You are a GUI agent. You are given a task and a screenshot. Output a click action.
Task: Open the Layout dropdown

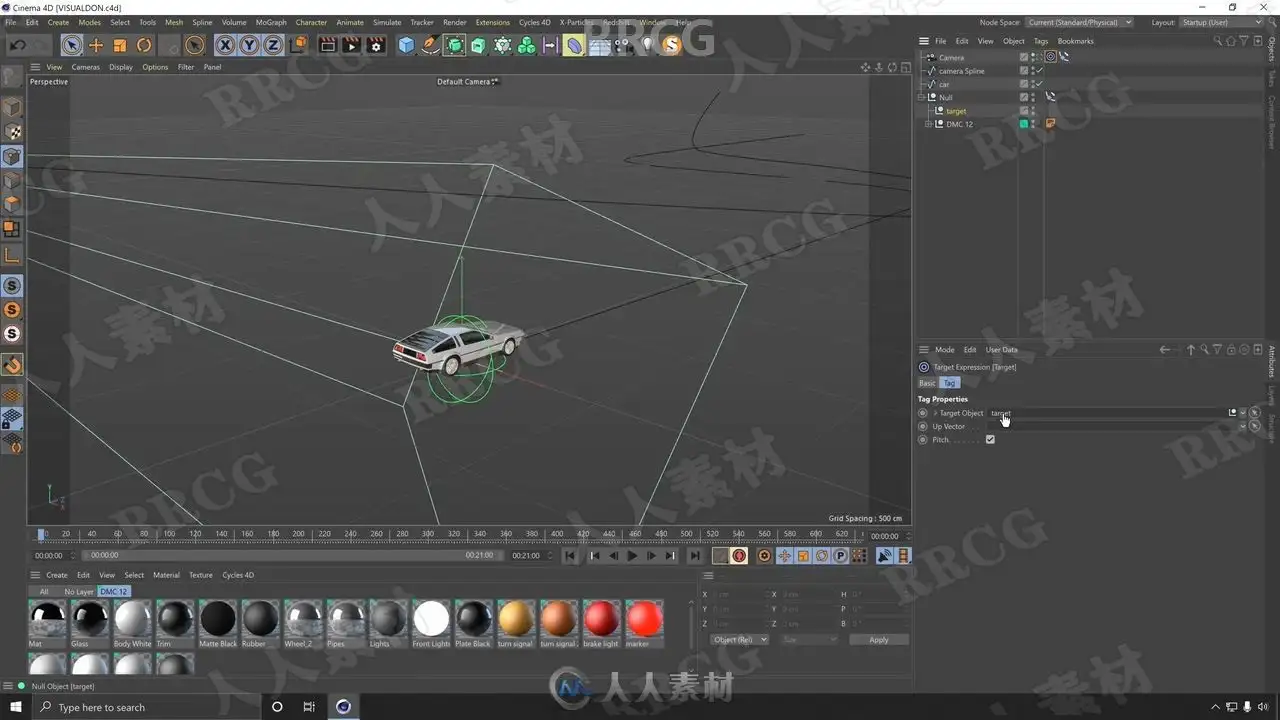coord(1222,22)
